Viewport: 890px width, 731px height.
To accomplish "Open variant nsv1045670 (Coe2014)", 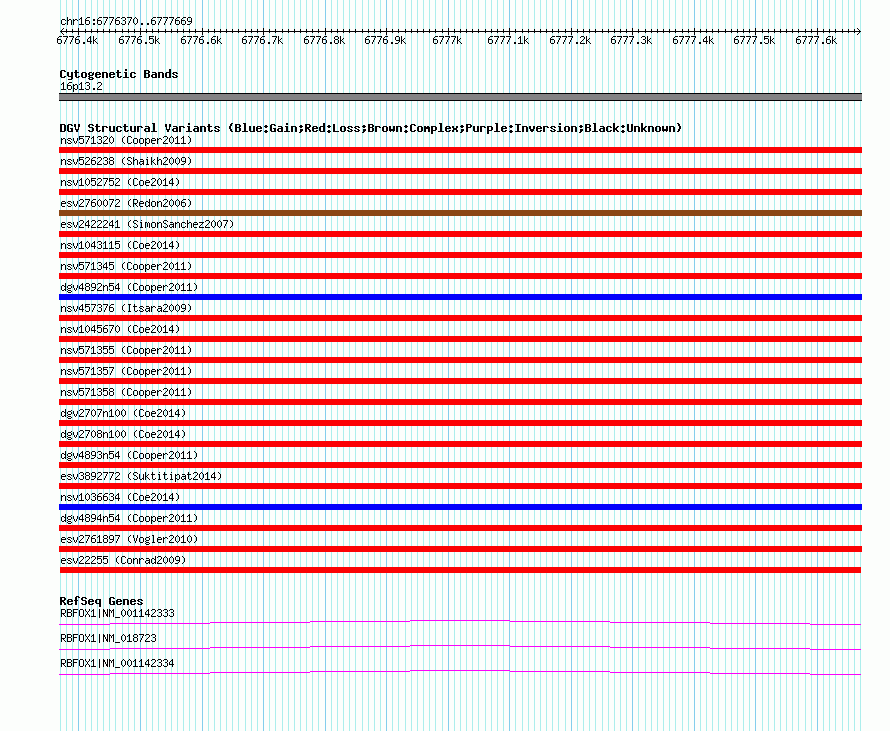I will [120, 329].
